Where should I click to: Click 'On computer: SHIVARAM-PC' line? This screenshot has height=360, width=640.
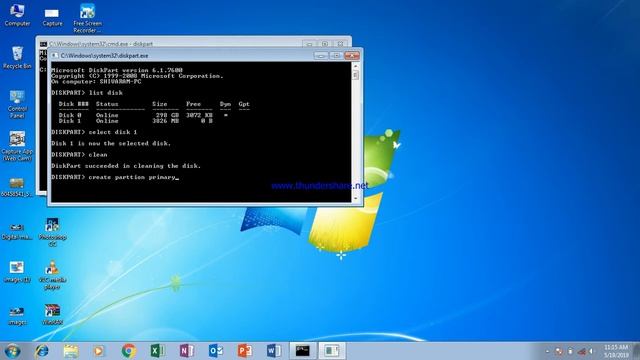point(96,82)
